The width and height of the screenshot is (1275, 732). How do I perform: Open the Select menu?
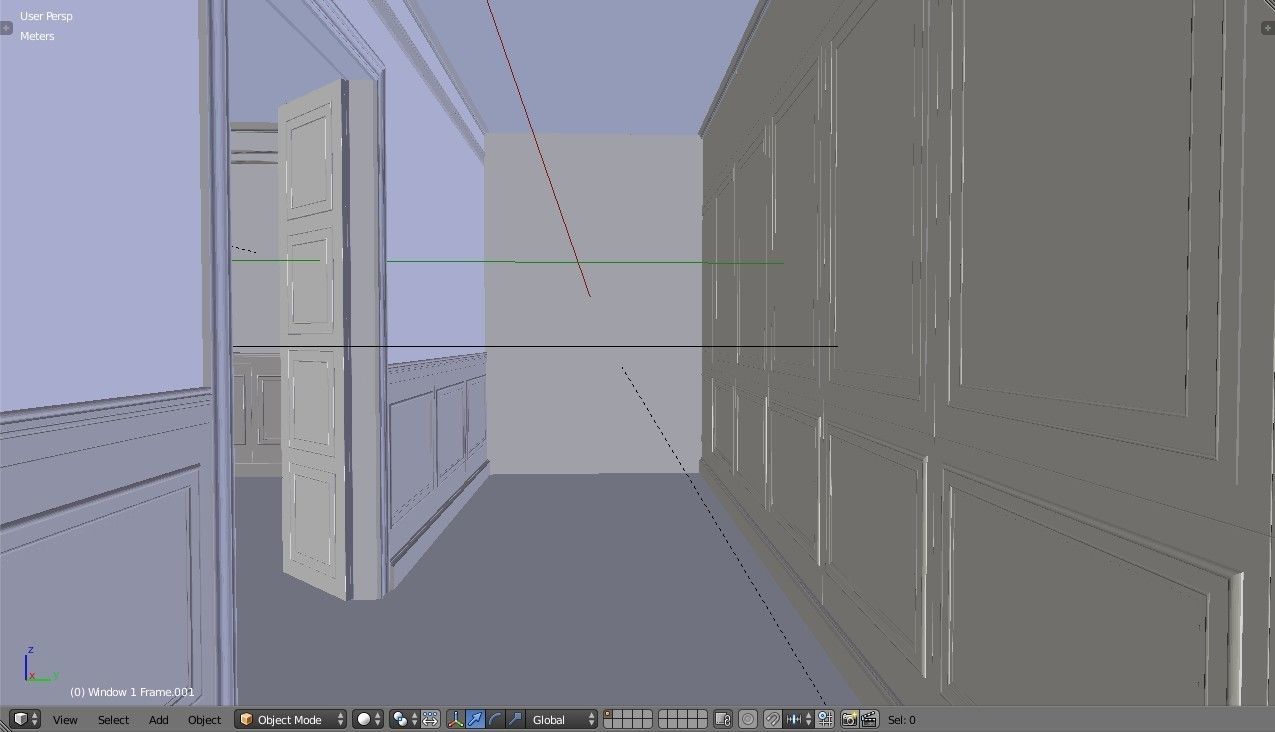pos(113,720)
